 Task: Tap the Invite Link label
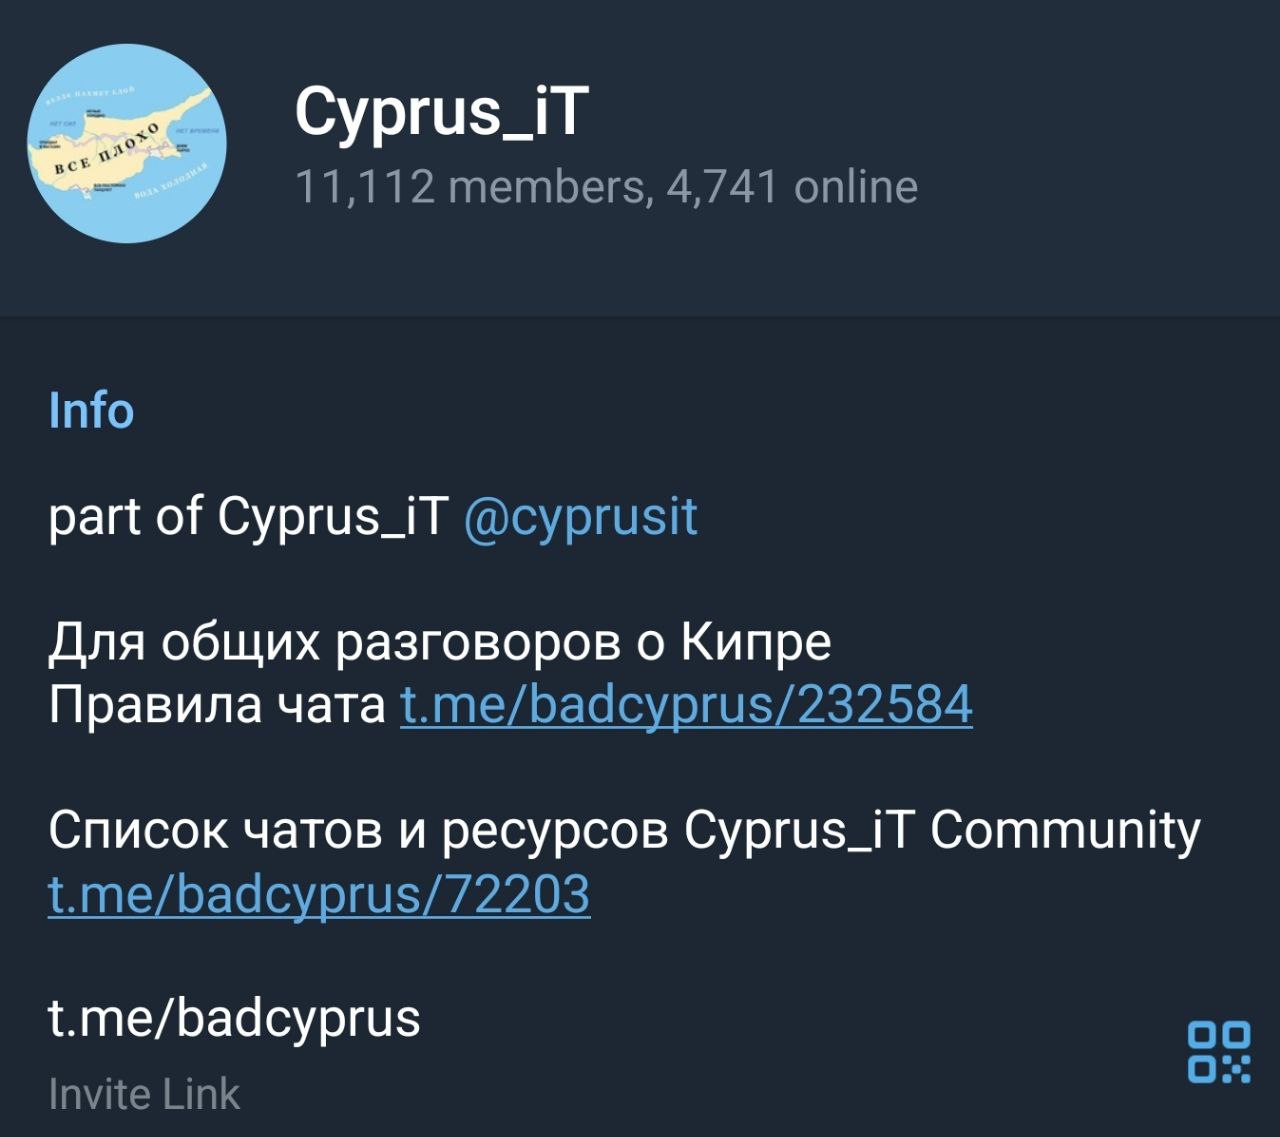coord(144,1094)
